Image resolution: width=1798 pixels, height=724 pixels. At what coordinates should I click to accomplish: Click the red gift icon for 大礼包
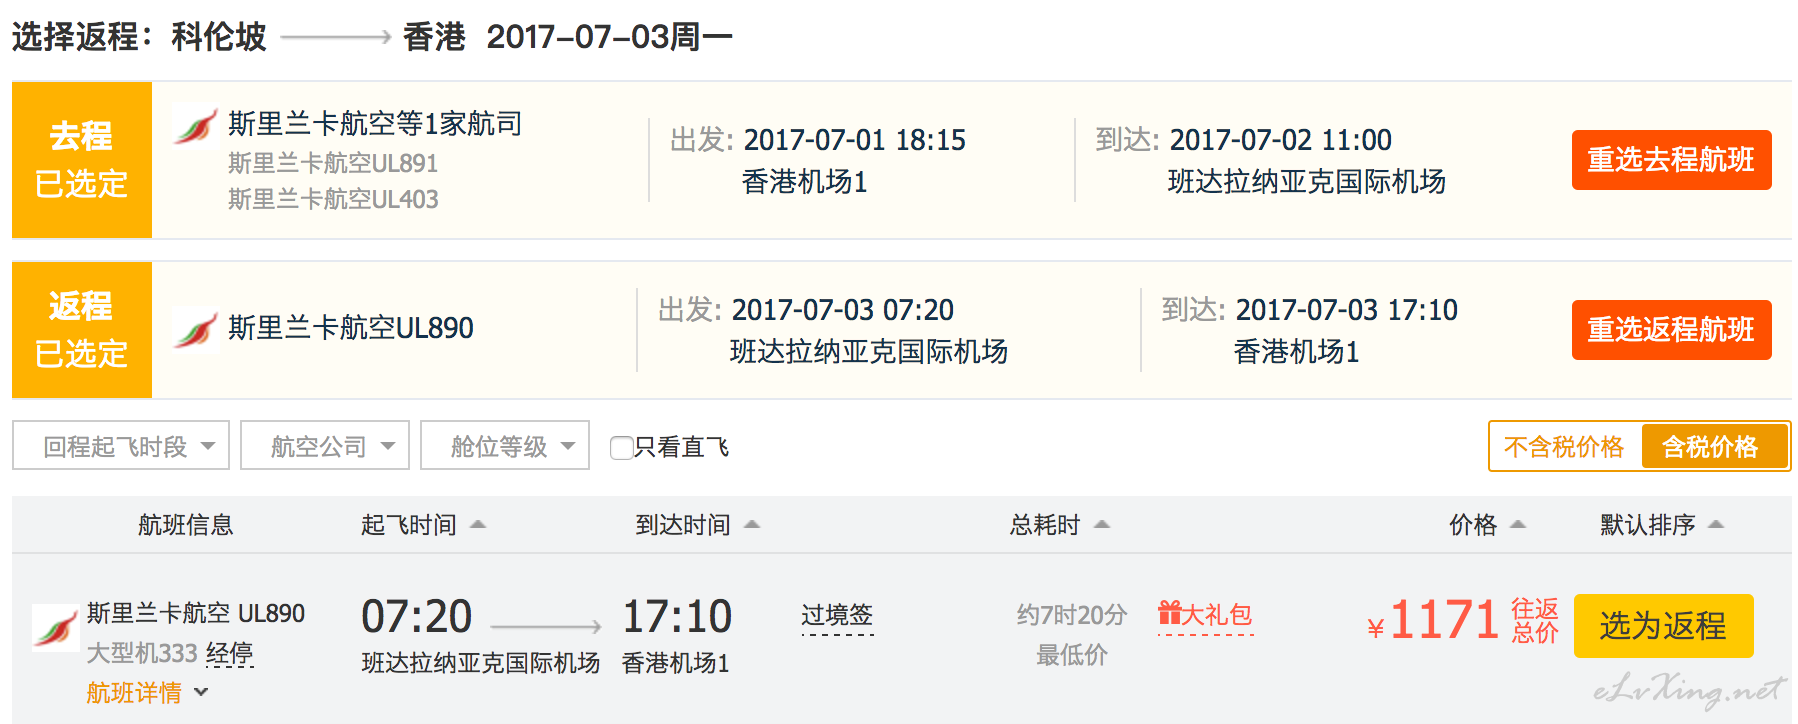pyautogui.click(x=1169, y=613)
